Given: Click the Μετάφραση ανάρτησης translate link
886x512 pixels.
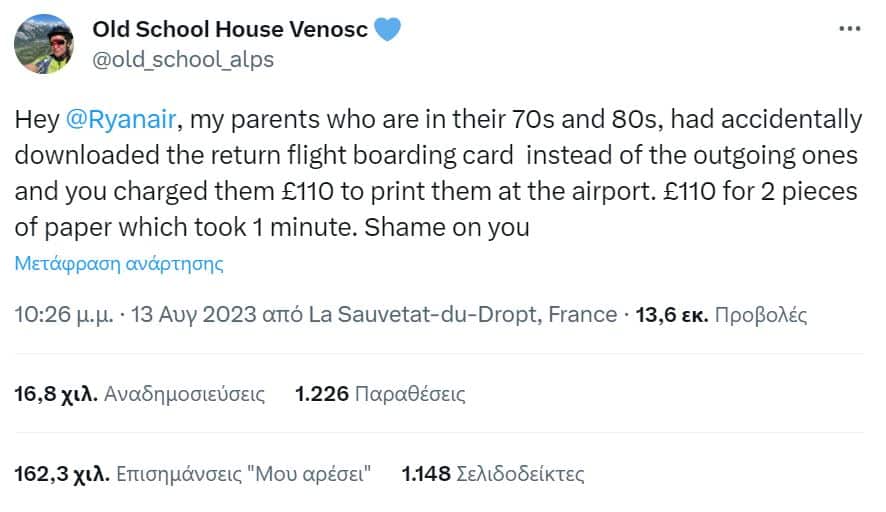Looking at the screenshot, I should pyautogui.click(x=119, y=264).
